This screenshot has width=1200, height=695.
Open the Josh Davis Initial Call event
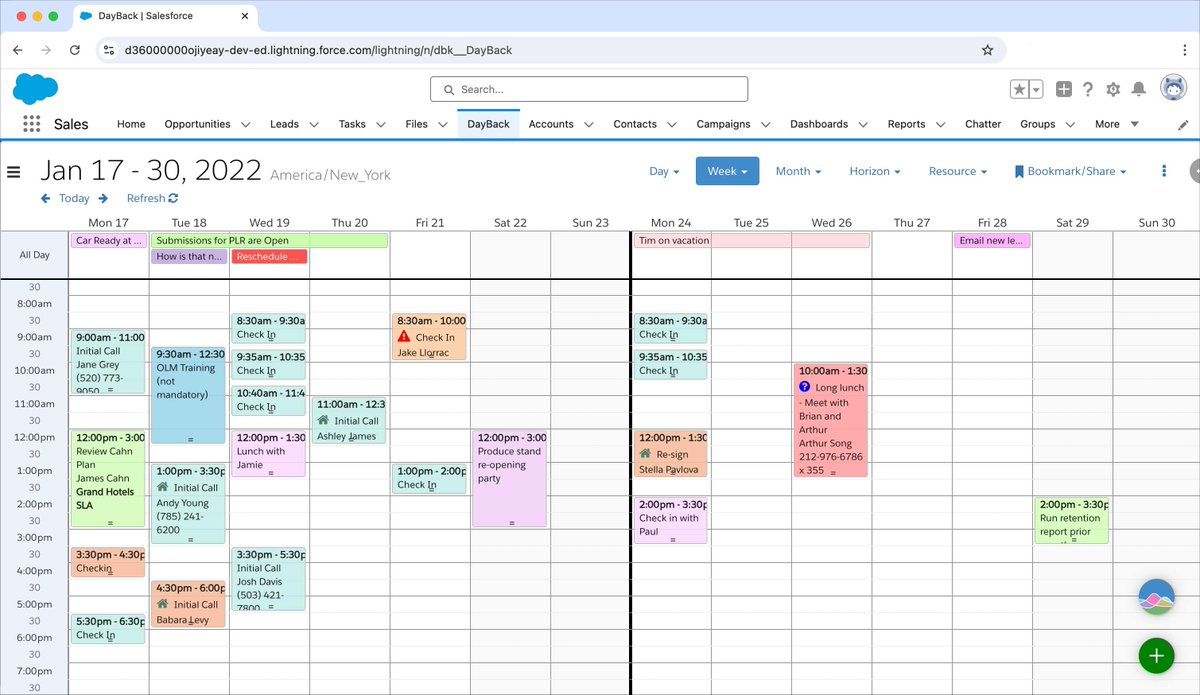[269, 578]
